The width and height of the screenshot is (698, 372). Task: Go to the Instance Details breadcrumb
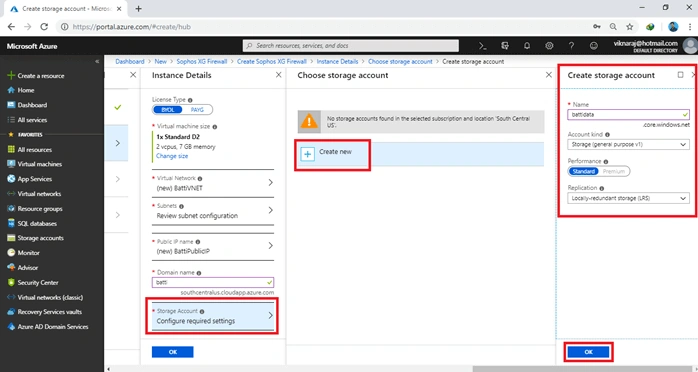337,61
